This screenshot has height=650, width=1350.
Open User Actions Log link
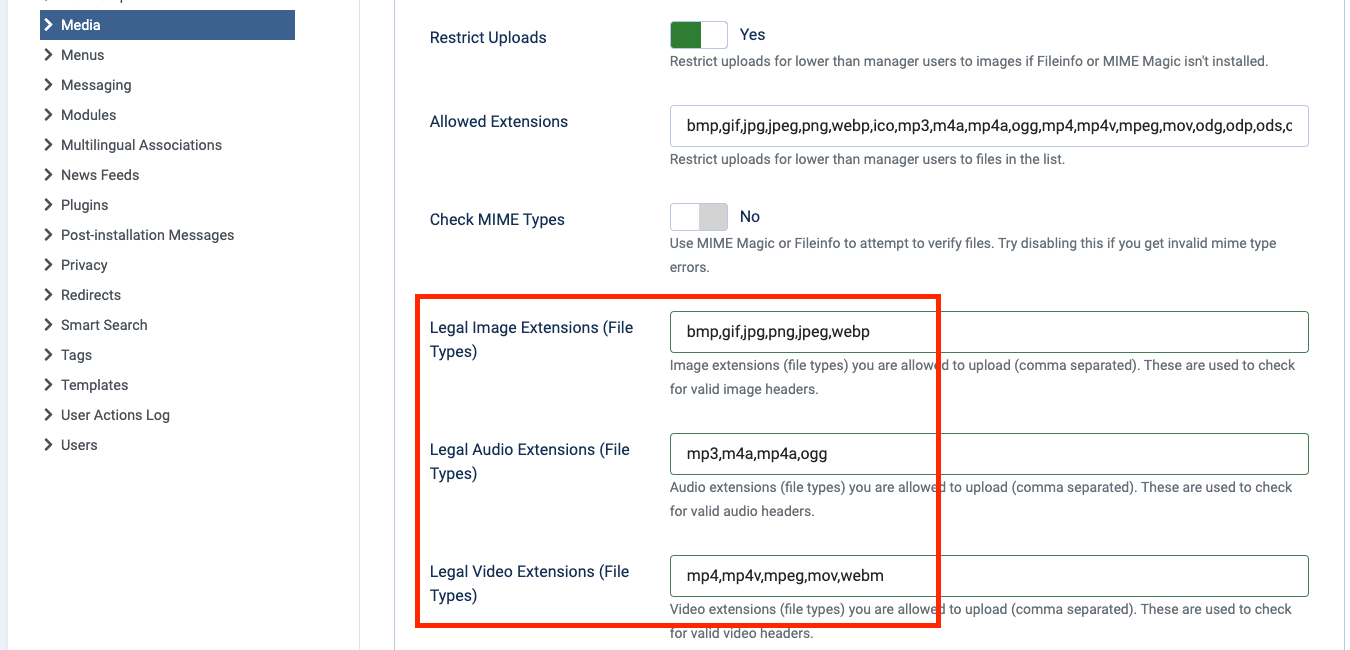pos(115,415)
